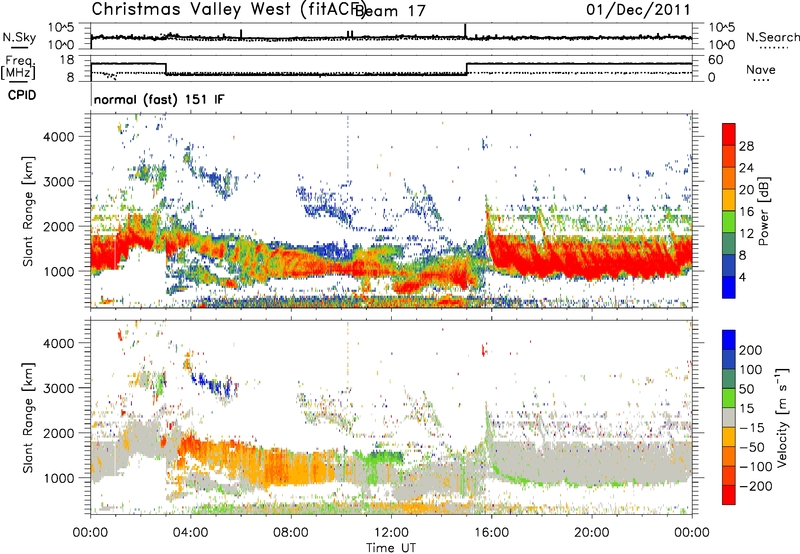Click the '3000' range tick in velocity panel
This screenshot has height=554, width=800.
tap(58, 388)
